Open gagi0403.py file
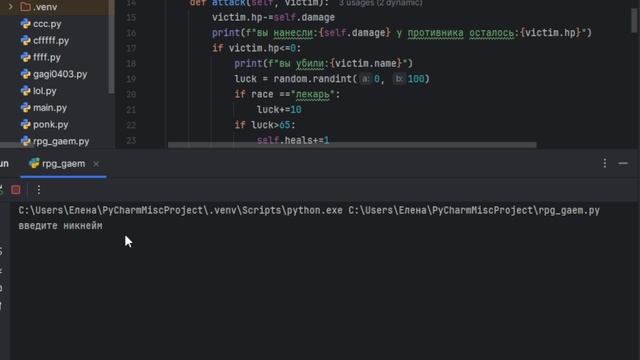 pos(60,74)
